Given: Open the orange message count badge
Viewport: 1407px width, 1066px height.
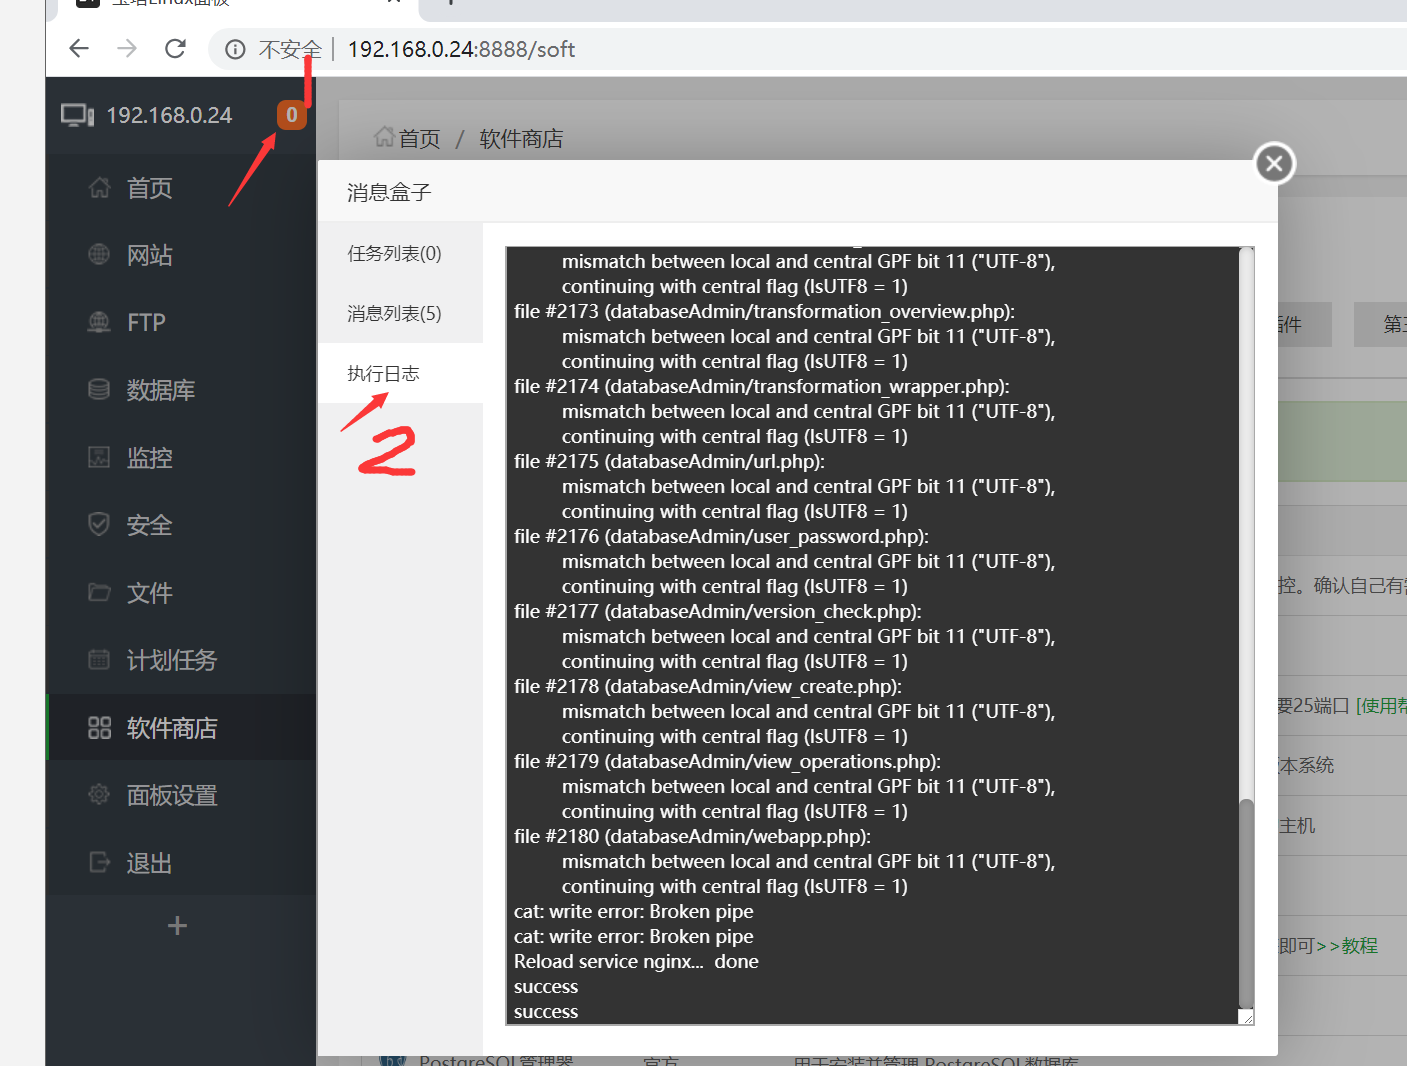Looking at the screenshot, I should 291,115.
